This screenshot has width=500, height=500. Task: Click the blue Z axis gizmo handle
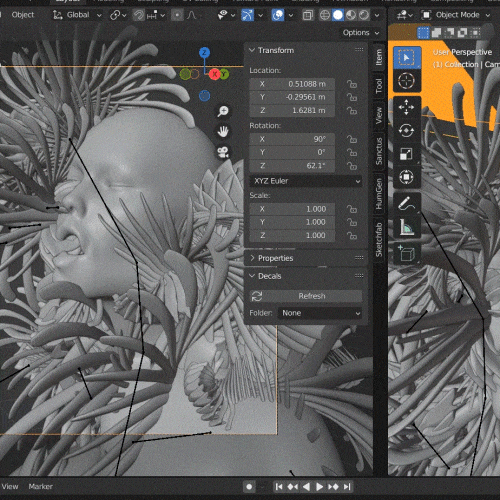[204, 52]
